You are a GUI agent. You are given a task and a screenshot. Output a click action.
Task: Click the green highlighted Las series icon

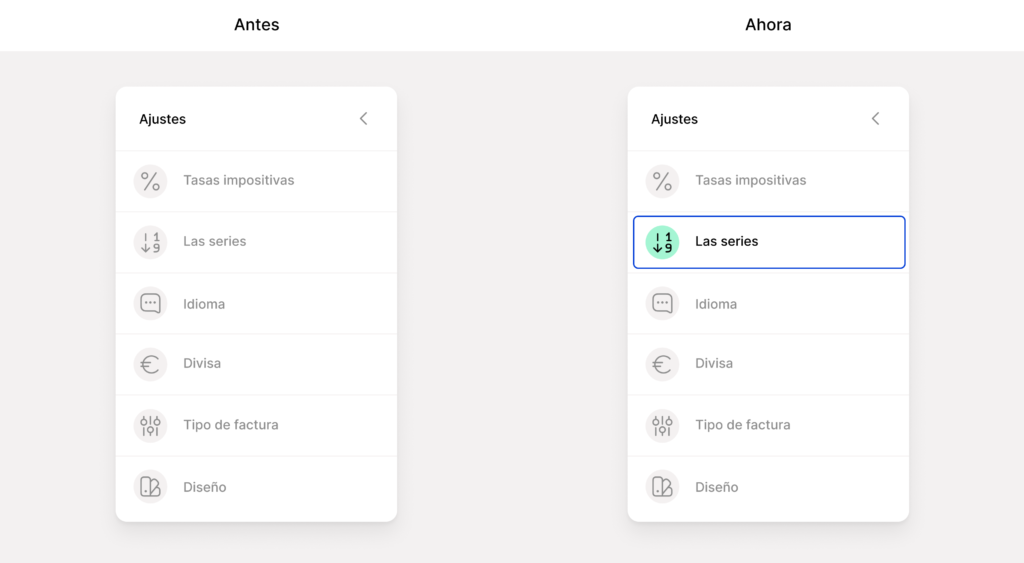(662, 242)
